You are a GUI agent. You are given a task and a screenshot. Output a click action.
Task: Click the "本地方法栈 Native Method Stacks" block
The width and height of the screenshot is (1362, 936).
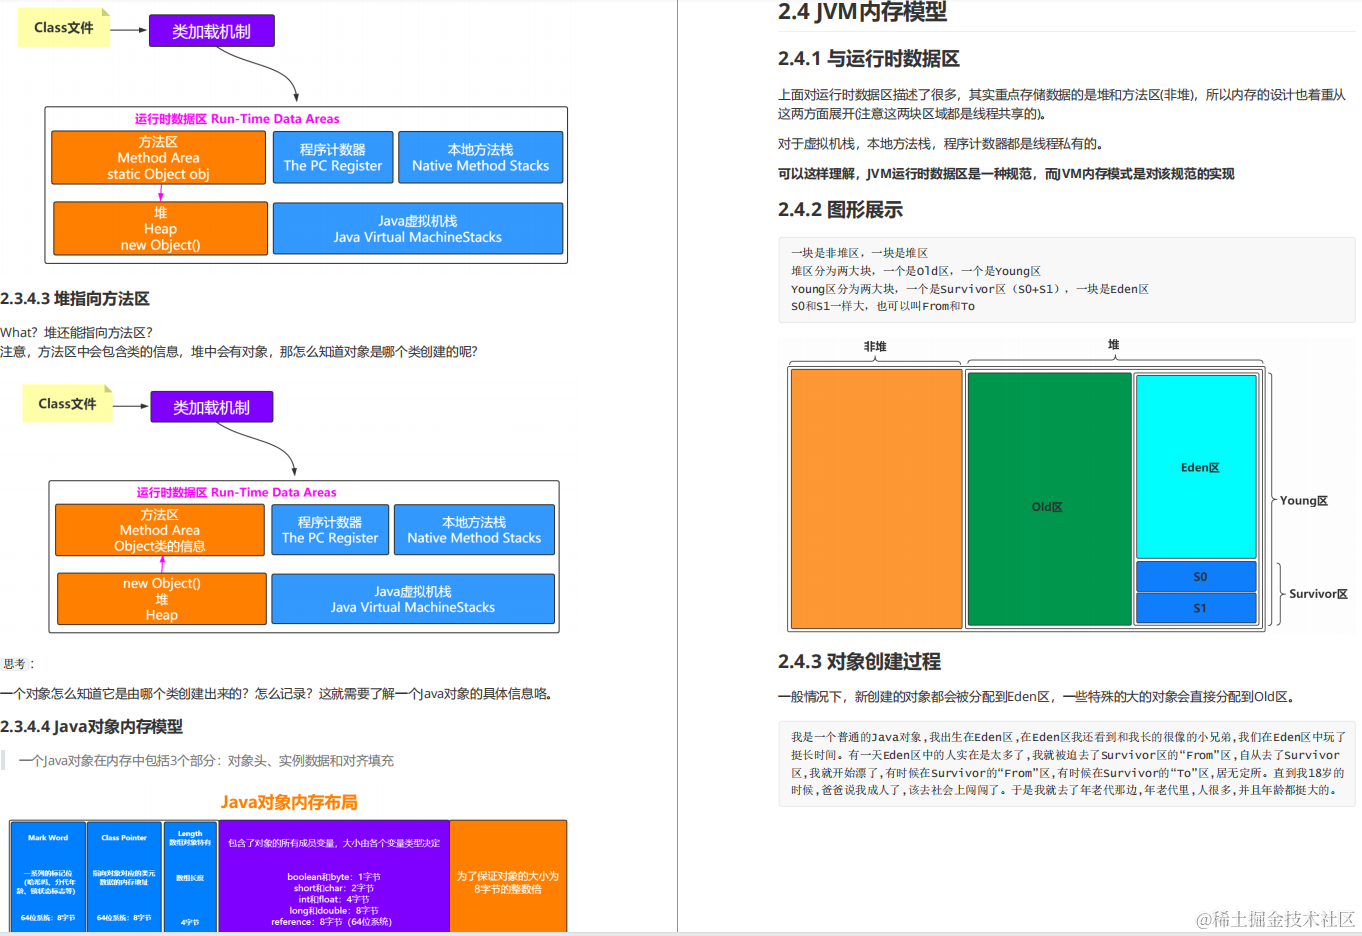click(x=480, y=157)
